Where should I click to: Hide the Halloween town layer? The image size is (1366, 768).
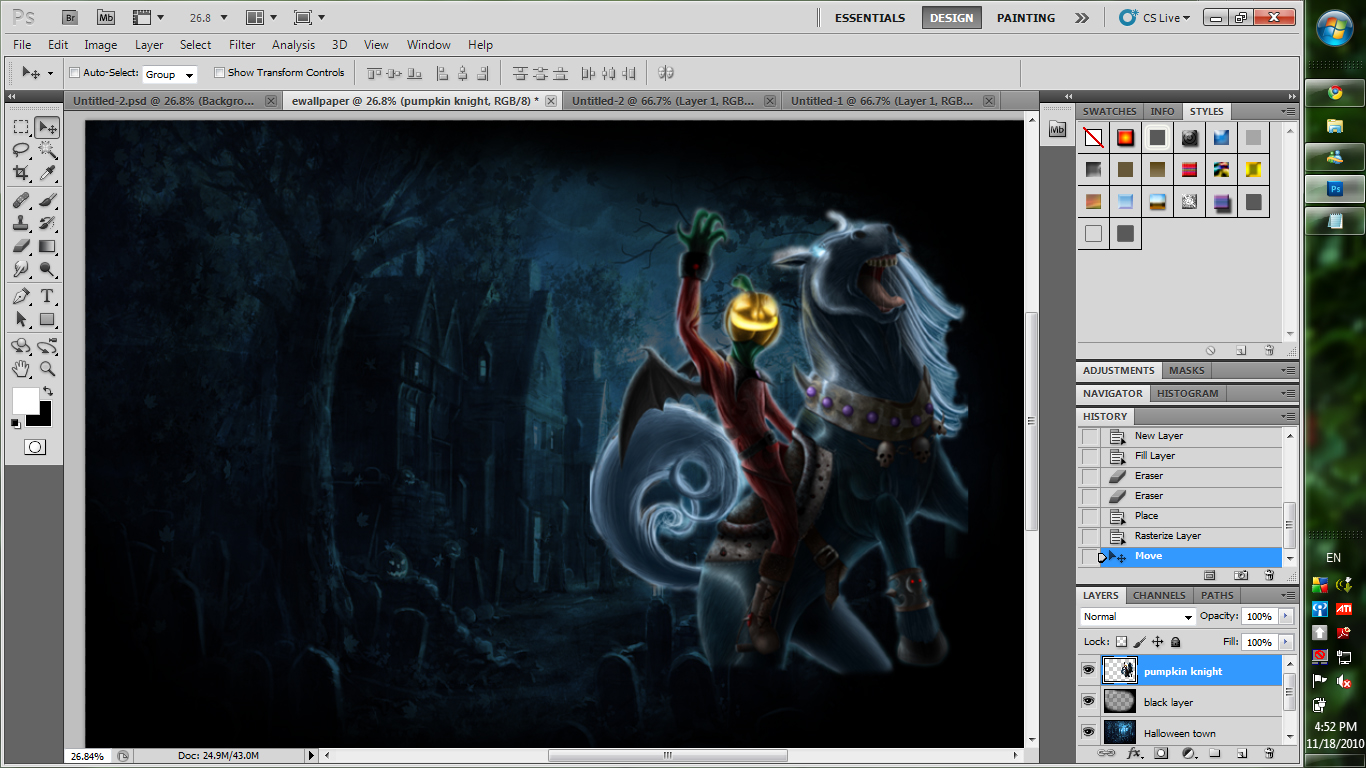tap(1089, 732)
